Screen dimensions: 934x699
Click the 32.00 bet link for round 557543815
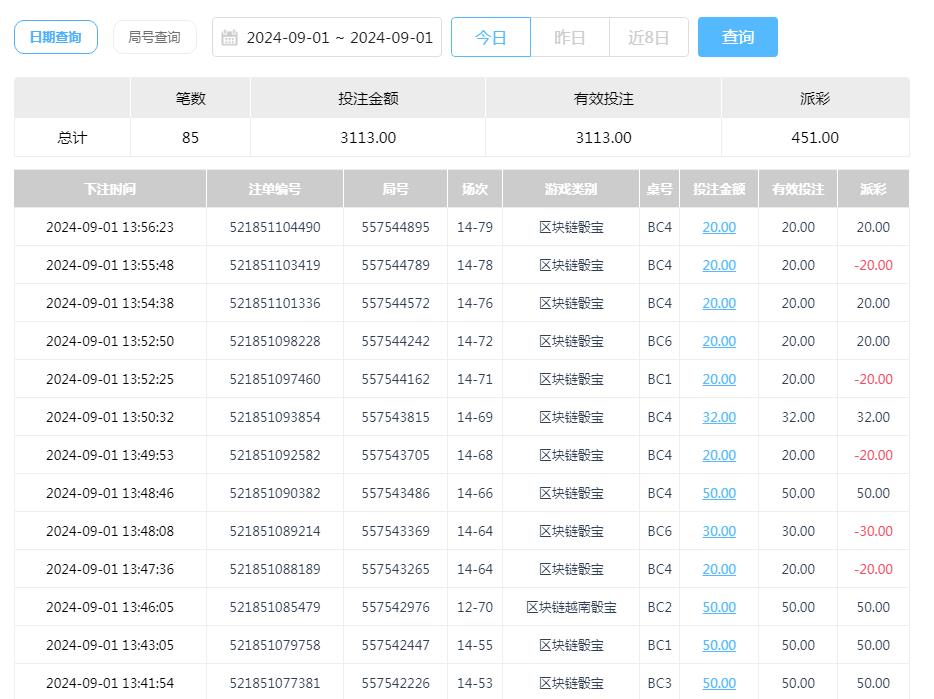(719, 417)
